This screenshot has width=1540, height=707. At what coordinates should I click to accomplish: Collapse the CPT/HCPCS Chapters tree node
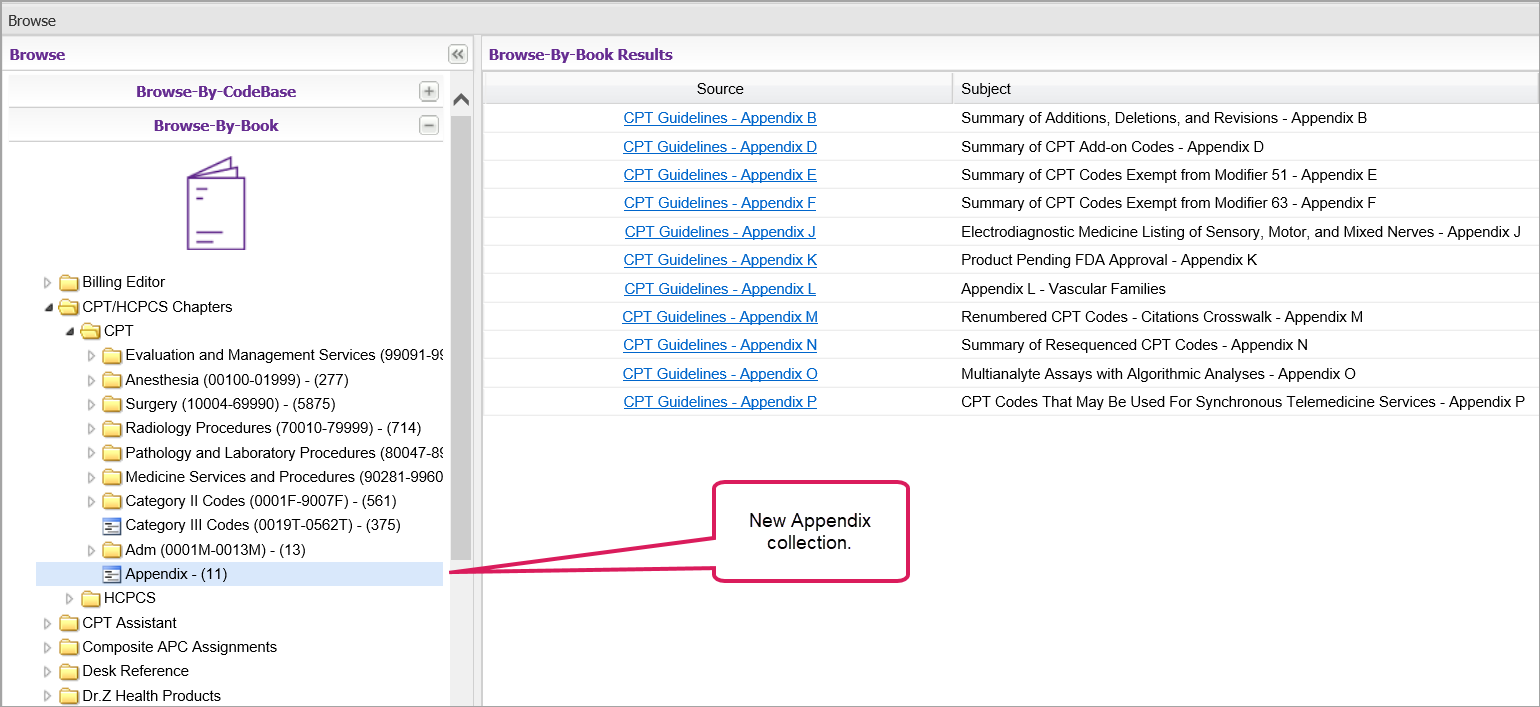coord(48,307)
